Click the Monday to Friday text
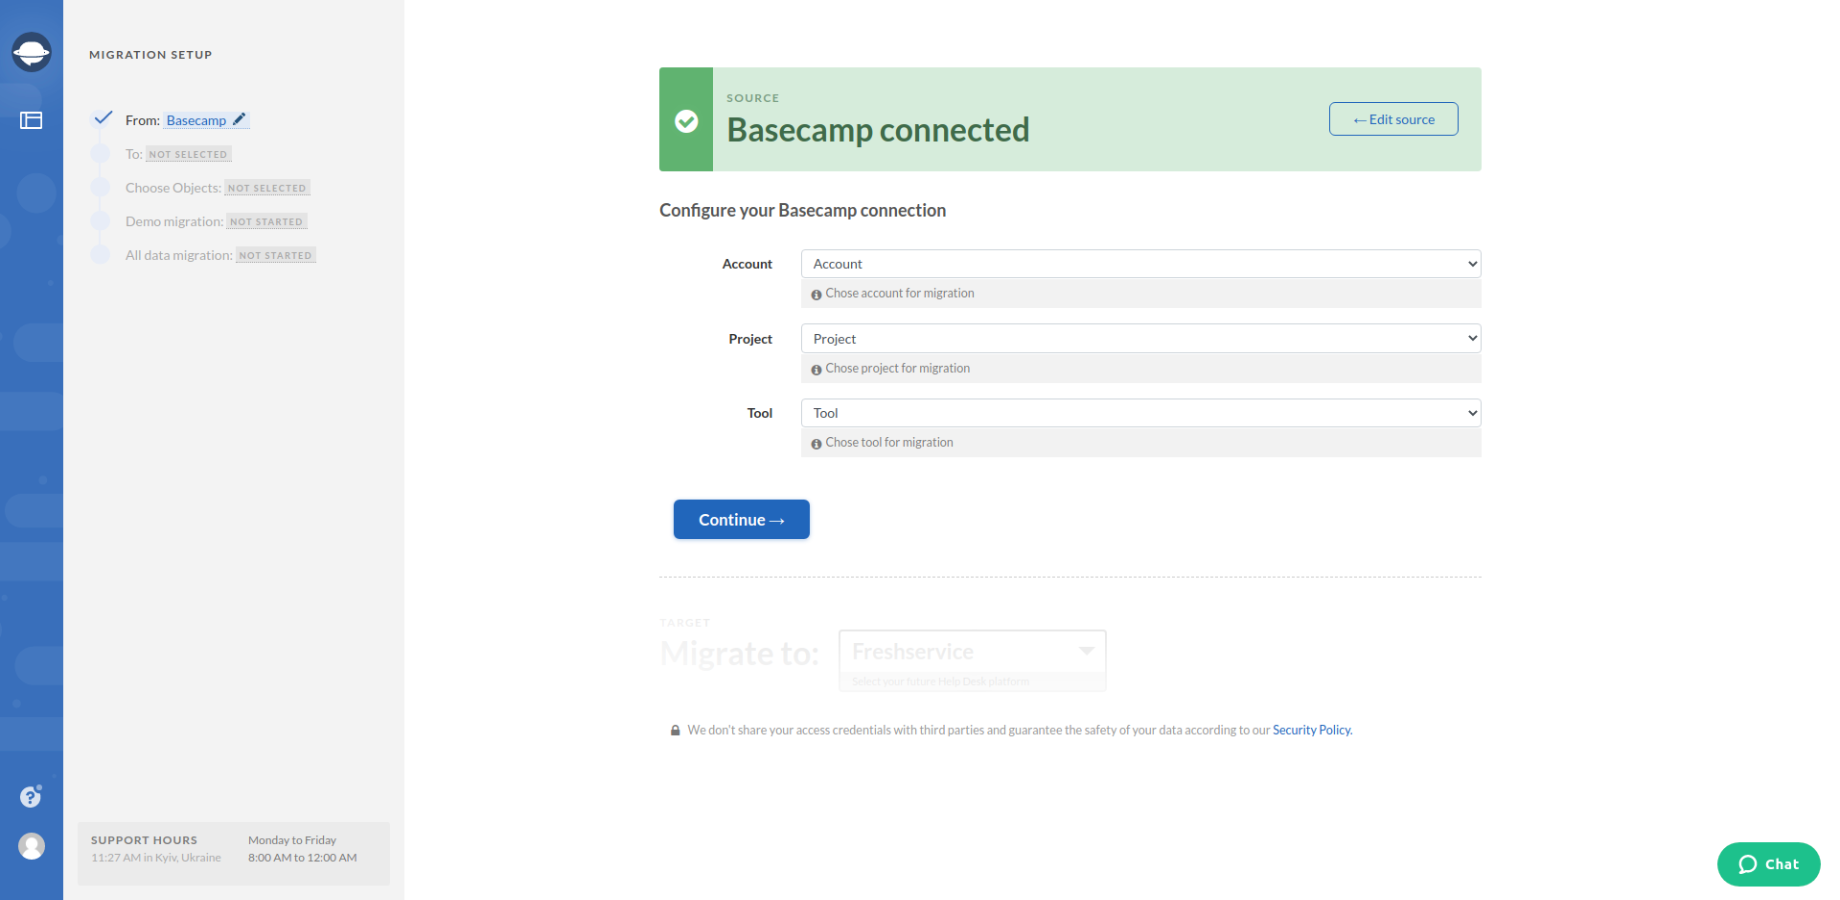Image resolution: width=1840 pixels, height=900 pixels. coord(292,841)
